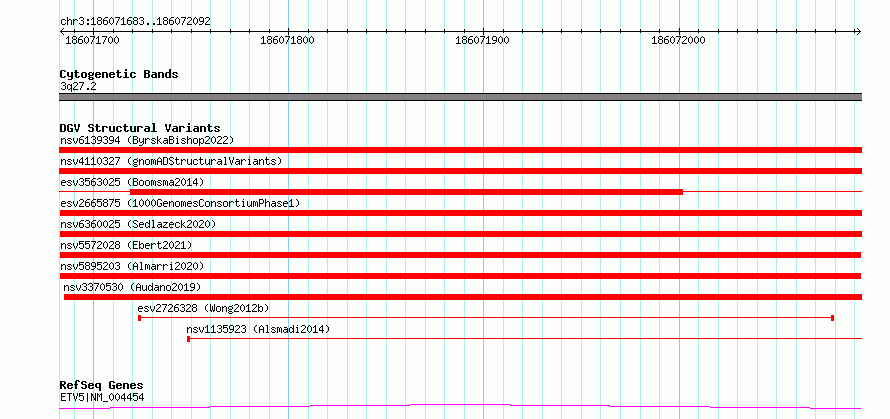
Task: Click ruler position 186071900
Action: 482,40
